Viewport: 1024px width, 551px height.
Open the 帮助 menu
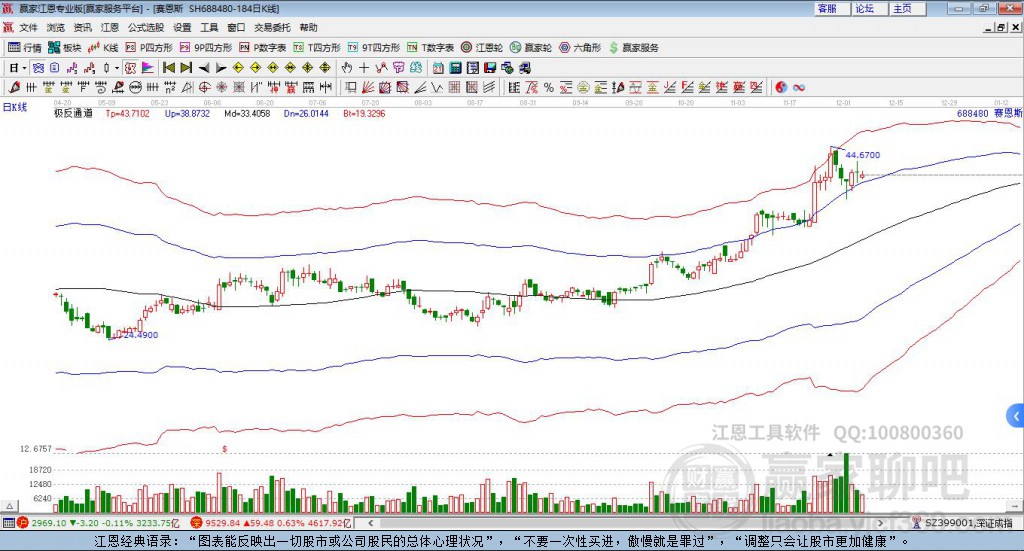click(x=308, y=27)
